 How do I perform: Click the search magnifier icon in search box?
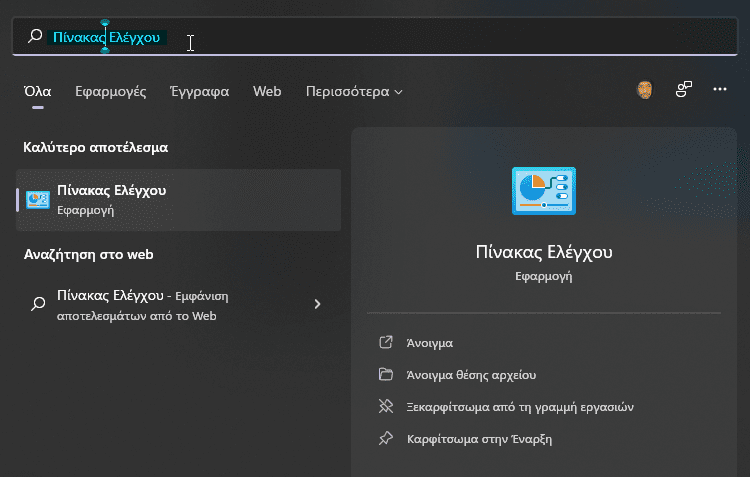pos(35,36)
